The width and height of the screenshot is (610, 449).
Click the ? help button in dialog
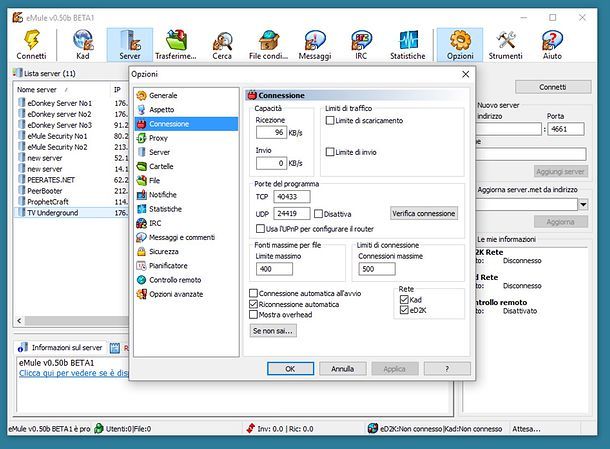tap(447, 368)
